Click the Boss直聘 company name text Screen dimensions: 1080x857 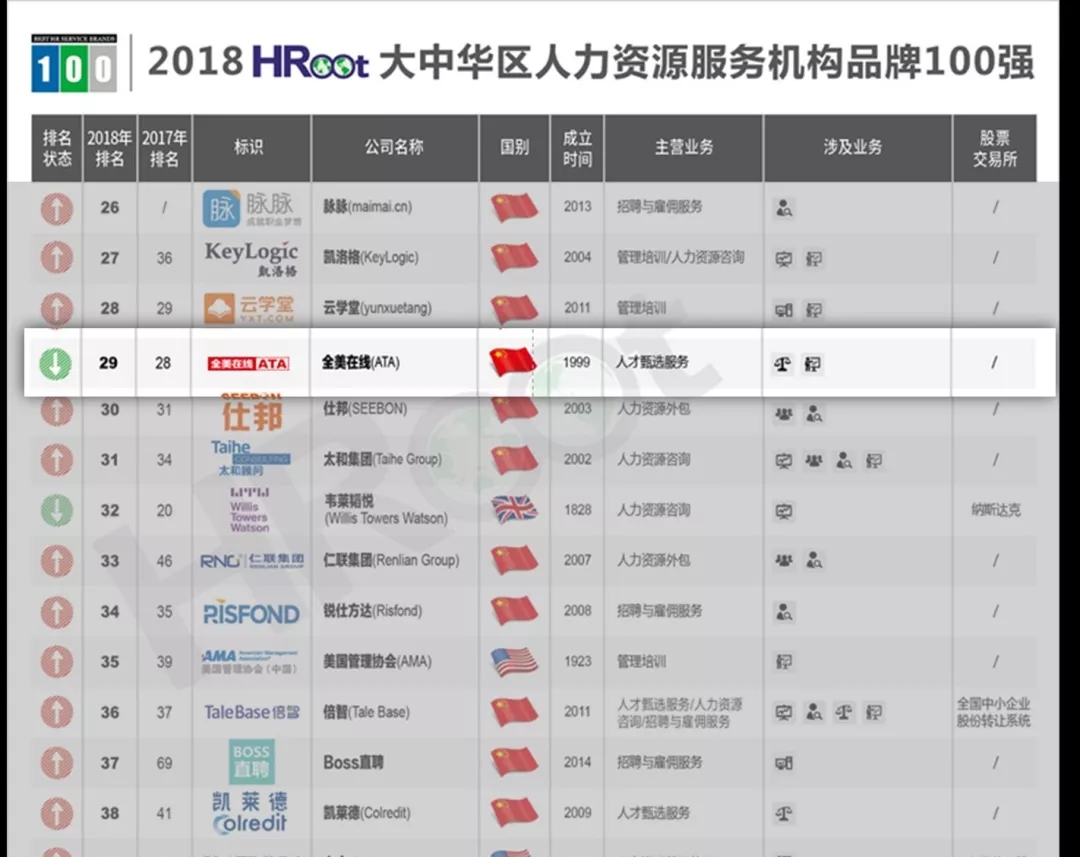pos(353,763)
